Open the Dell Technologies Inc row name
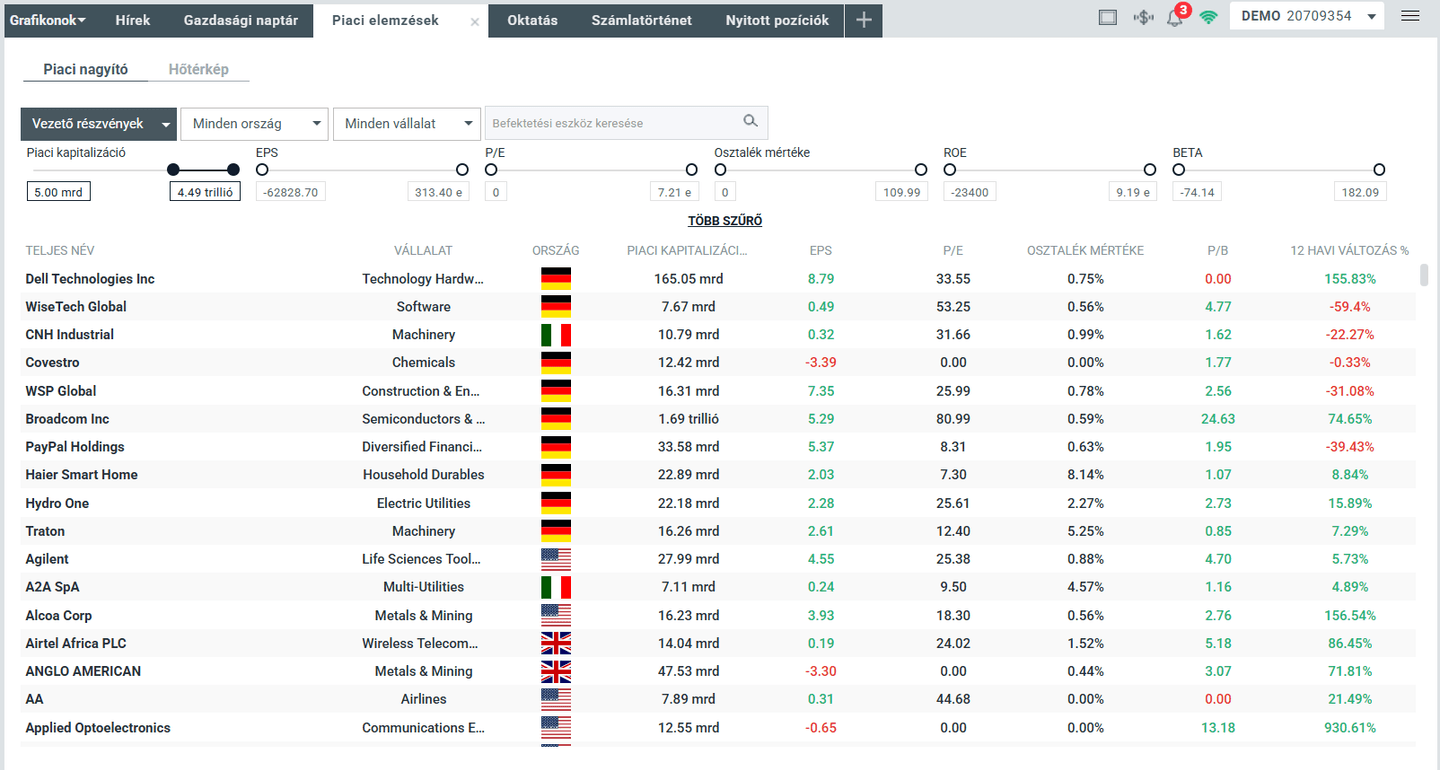The image size is (1440, 770). 90,279
